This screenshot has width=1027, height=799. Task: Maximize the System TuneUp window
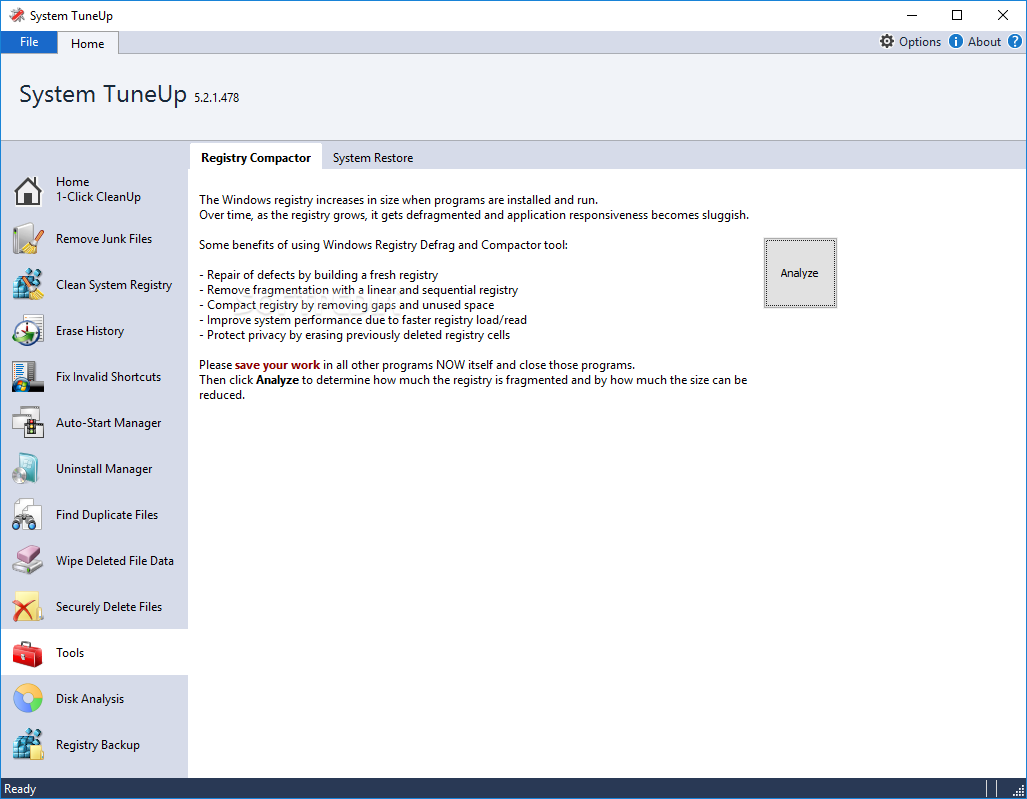(x=957, y=15)
